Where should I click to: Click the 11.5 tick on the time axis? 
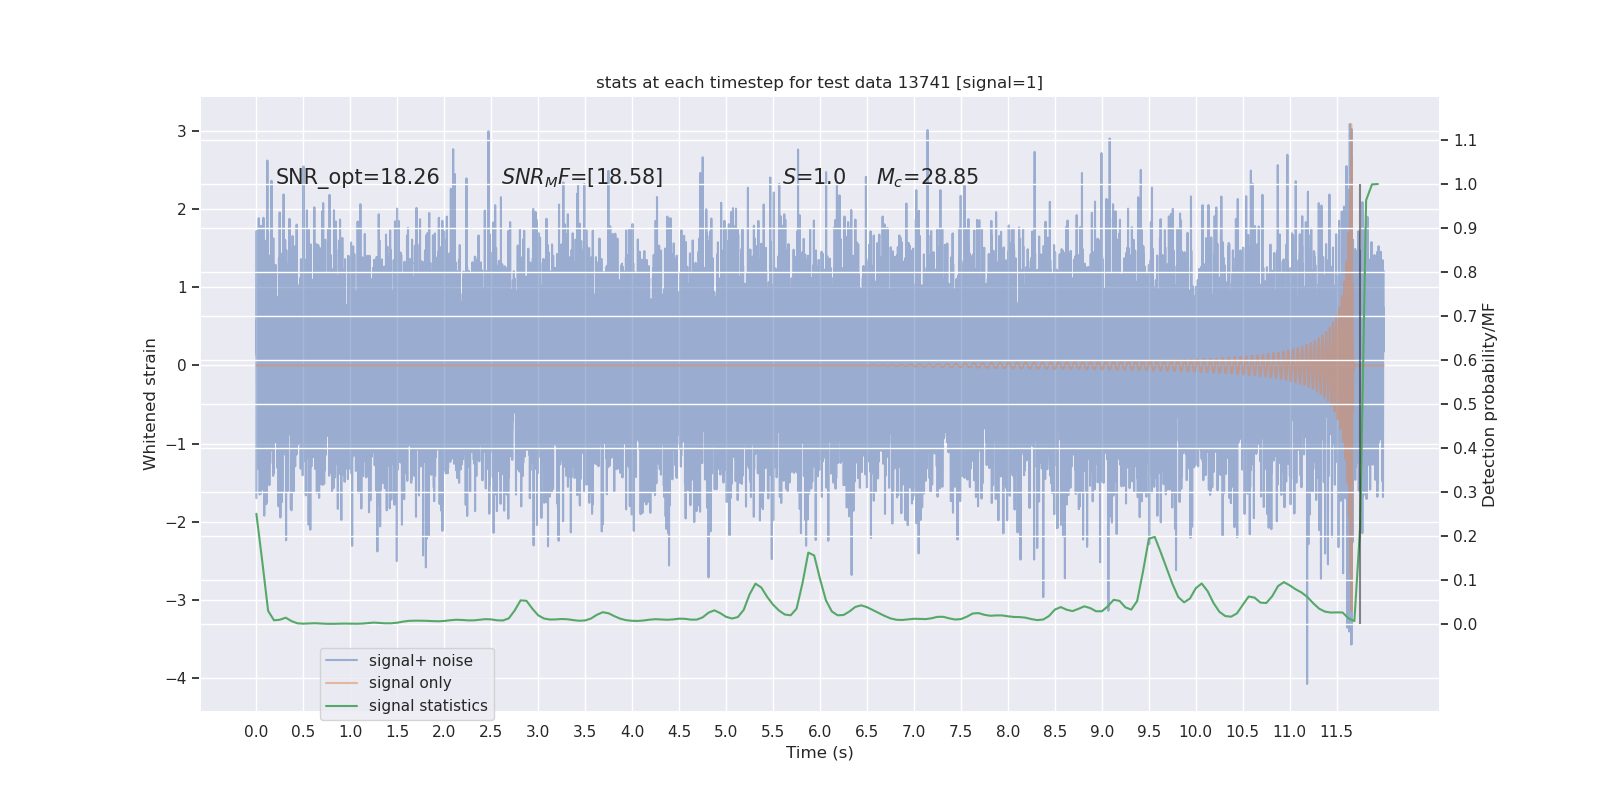1336,731
